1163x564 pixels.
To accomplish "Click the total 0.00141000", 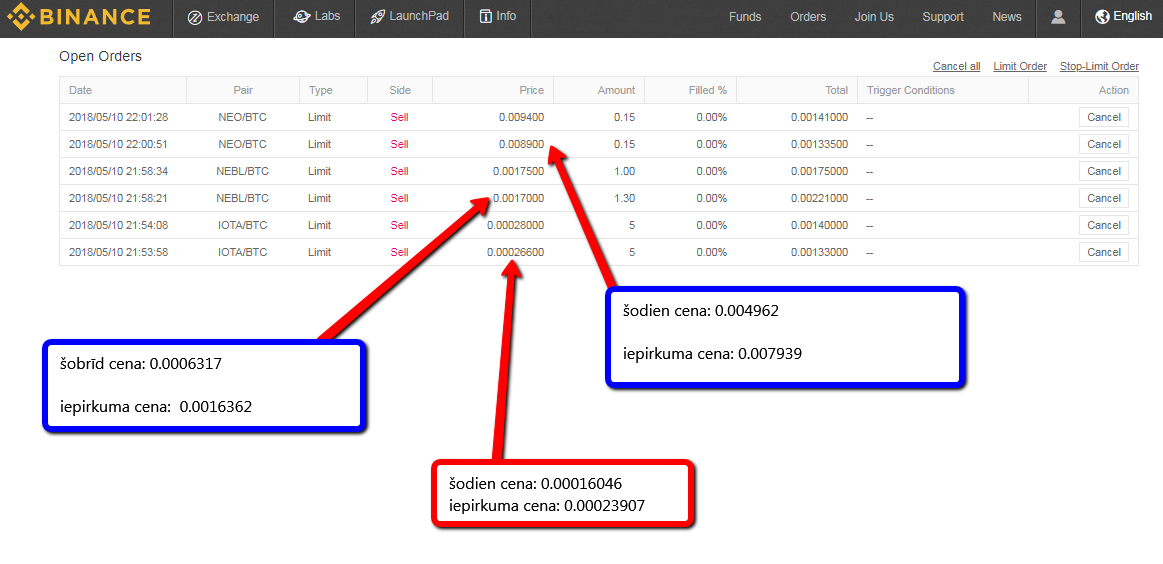I will [x=820, y=117].
